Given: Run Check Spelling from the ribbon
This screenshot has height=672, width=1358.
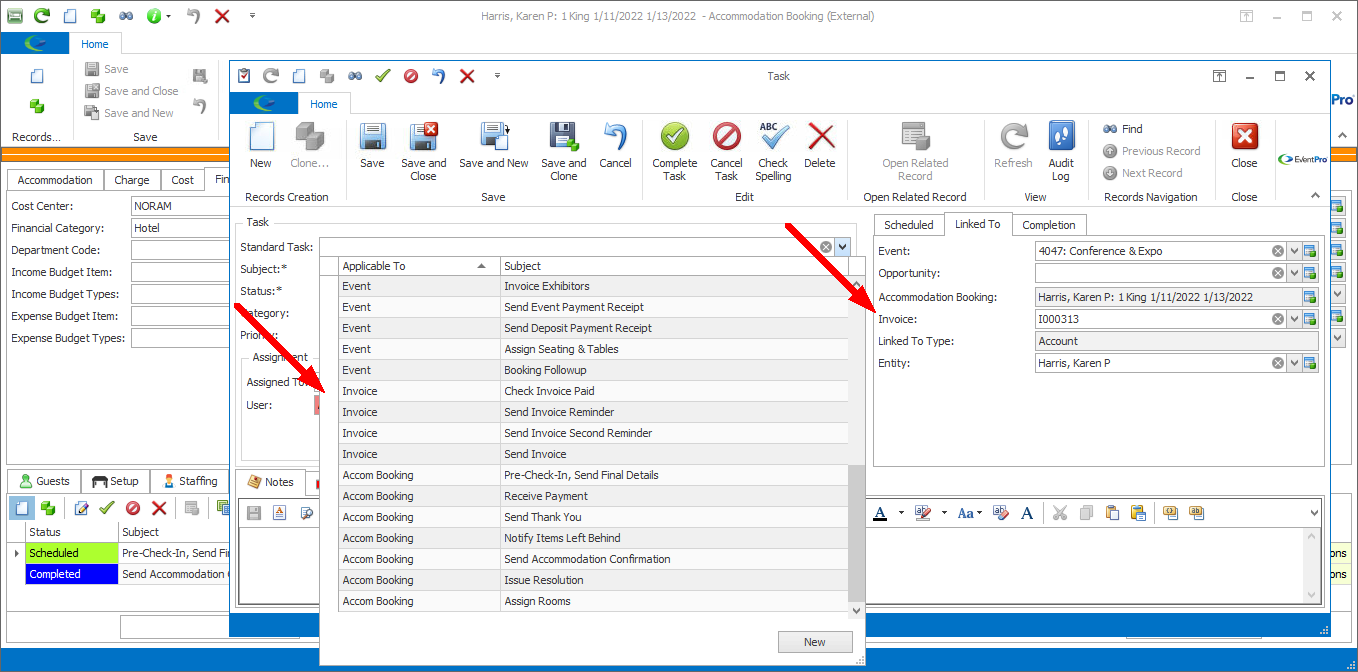Looking at the screenshot, I should coord(773,152).
